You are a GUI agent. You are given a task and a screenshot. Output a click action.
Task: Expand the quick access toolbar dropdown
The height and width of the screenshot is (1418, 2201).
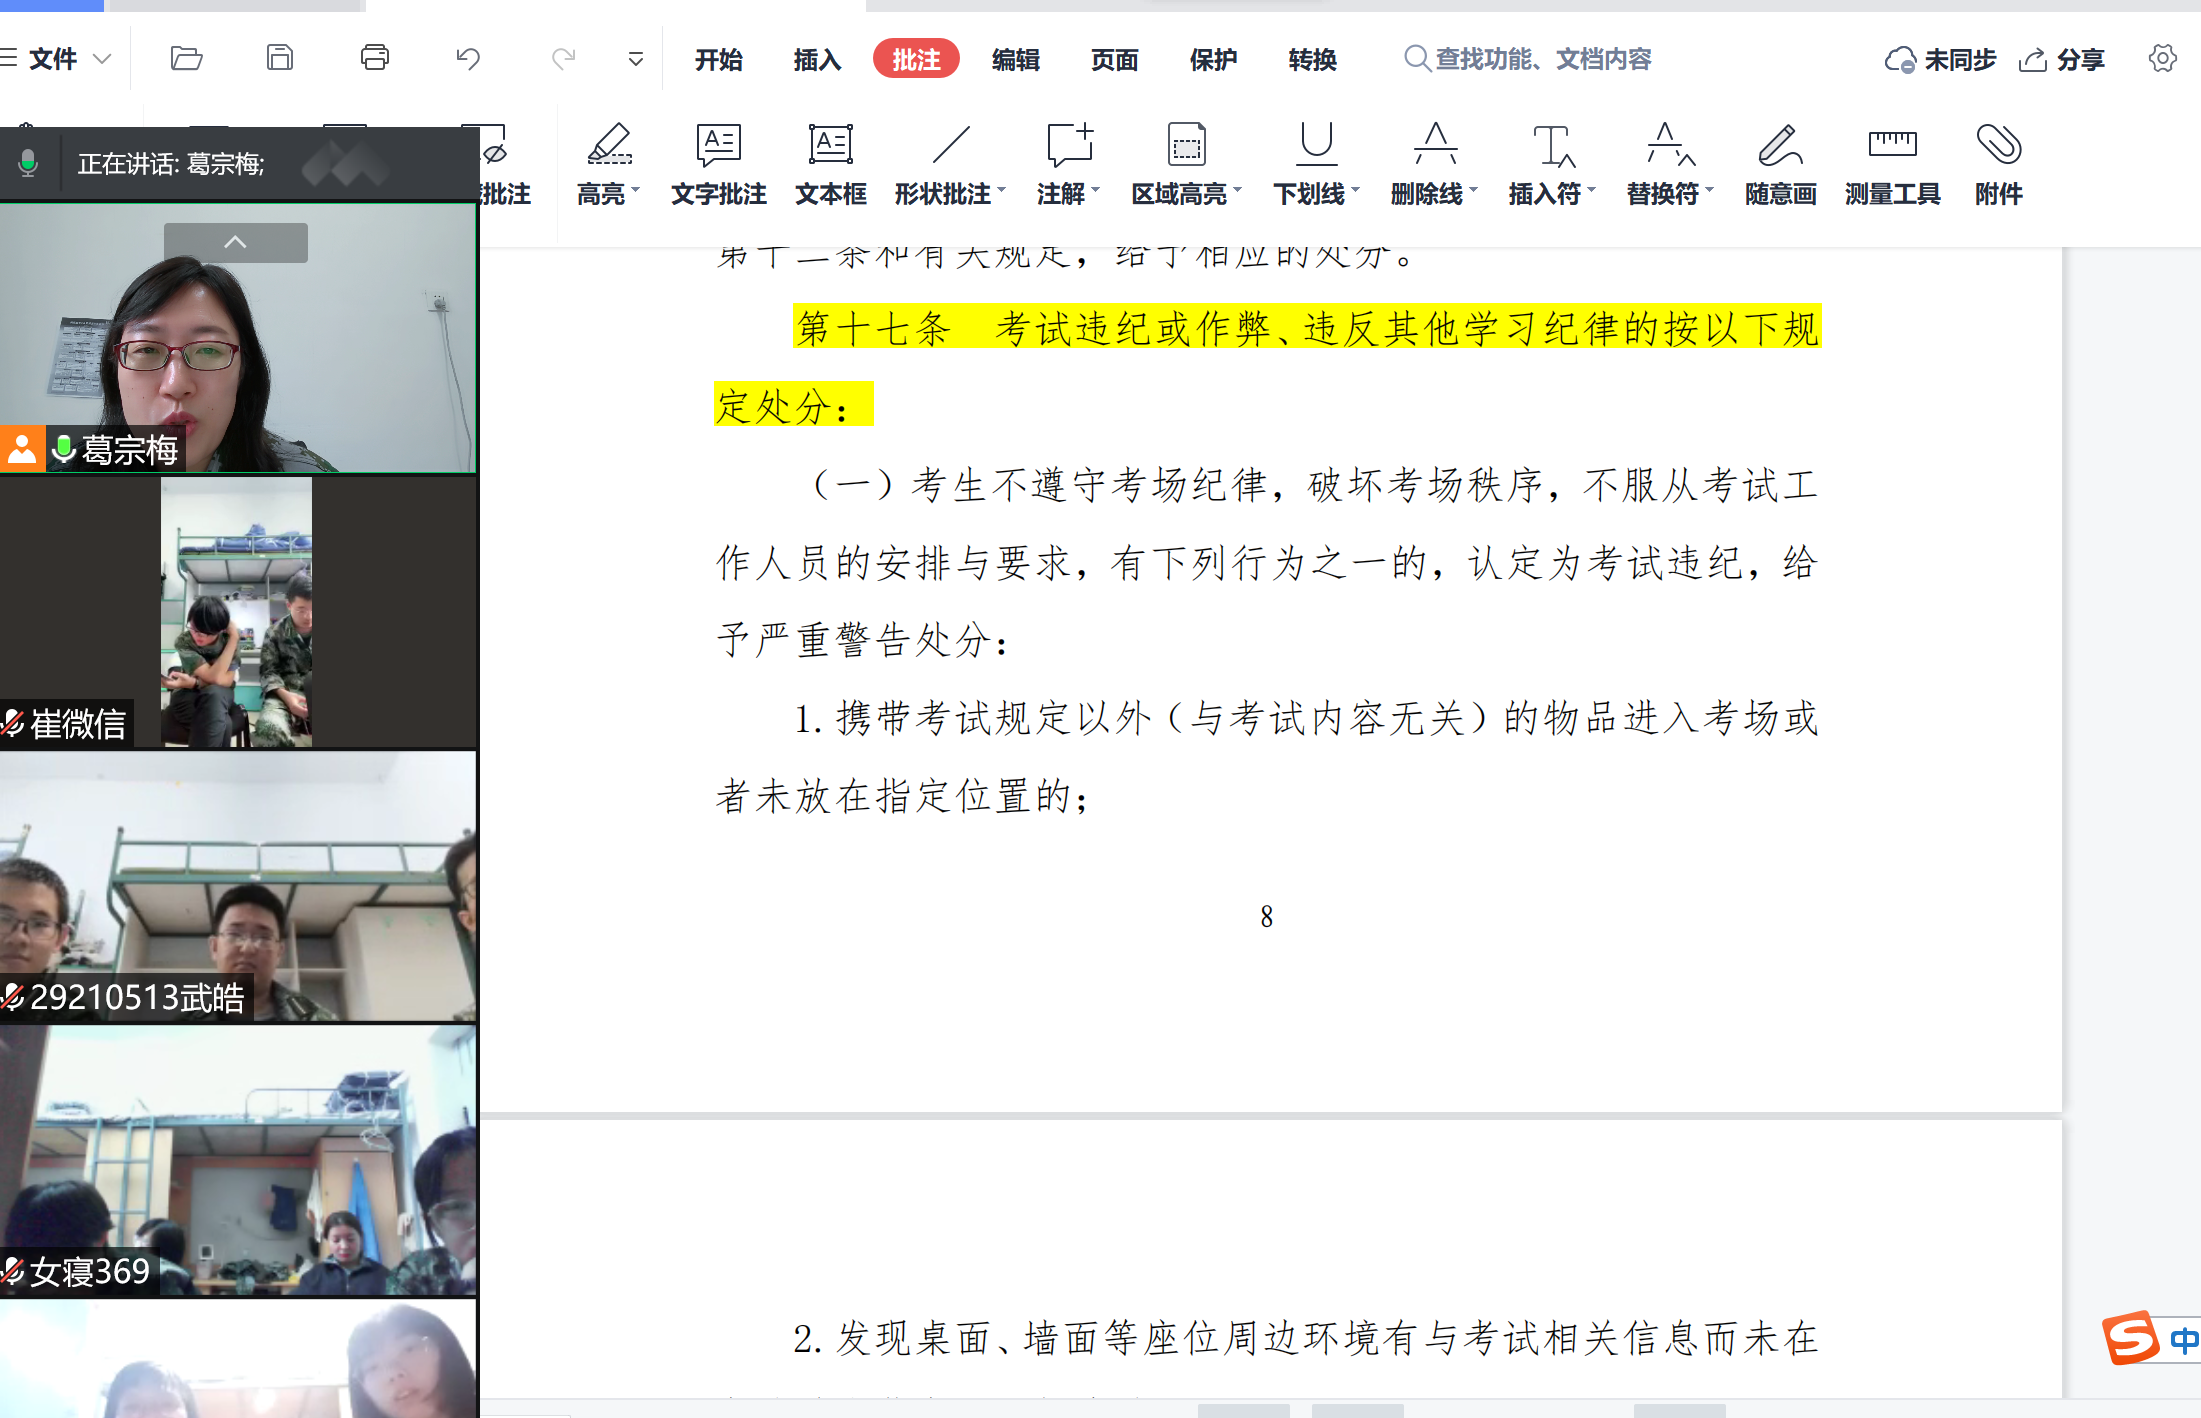click(x=635, y=59)
